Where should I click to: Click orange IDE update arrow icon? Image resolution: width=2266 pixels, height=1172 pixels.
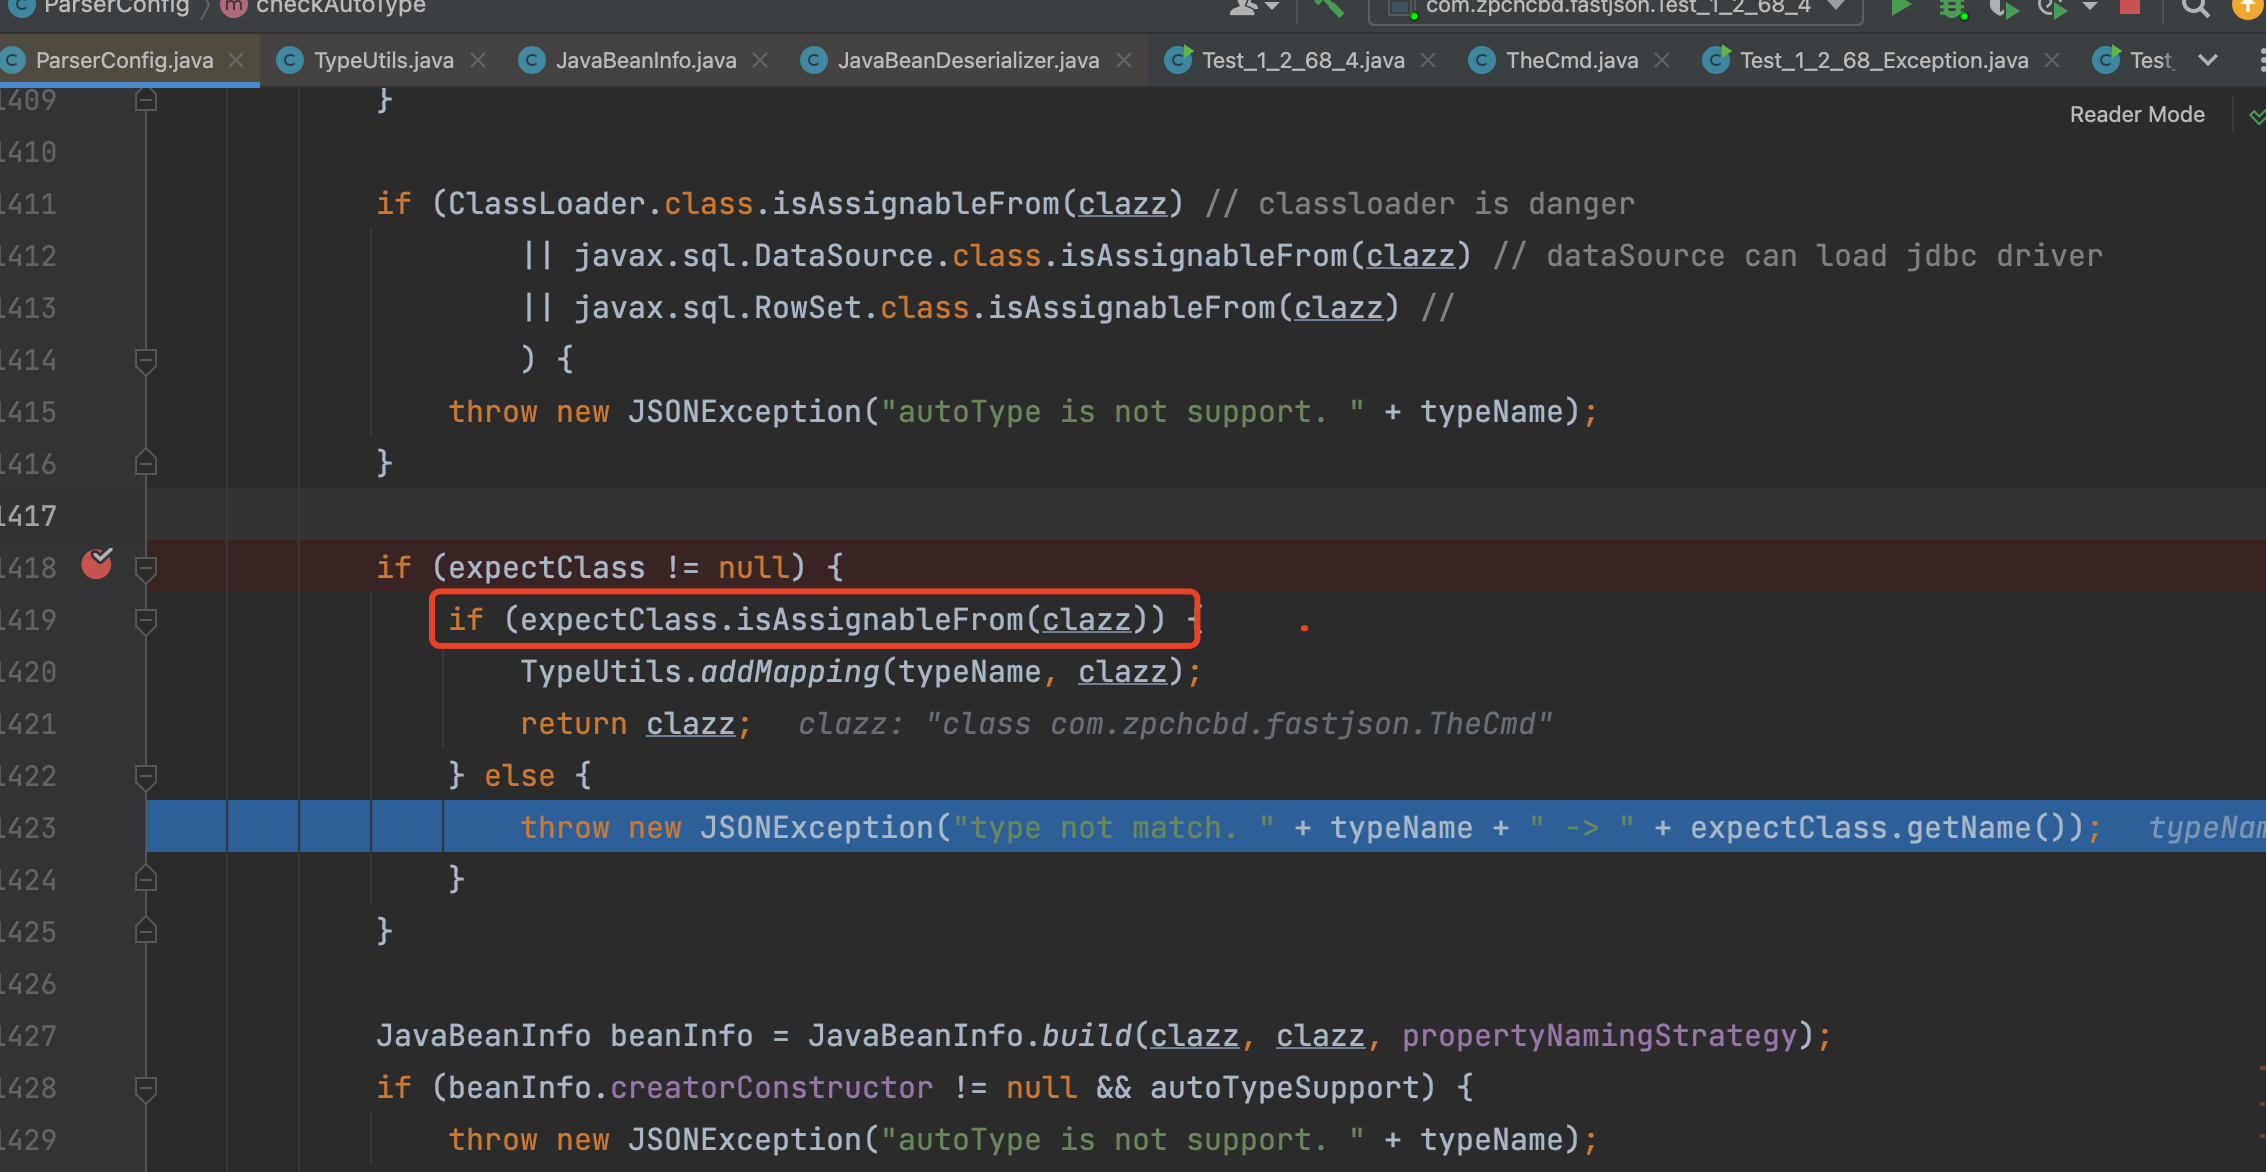point(2246,8)
